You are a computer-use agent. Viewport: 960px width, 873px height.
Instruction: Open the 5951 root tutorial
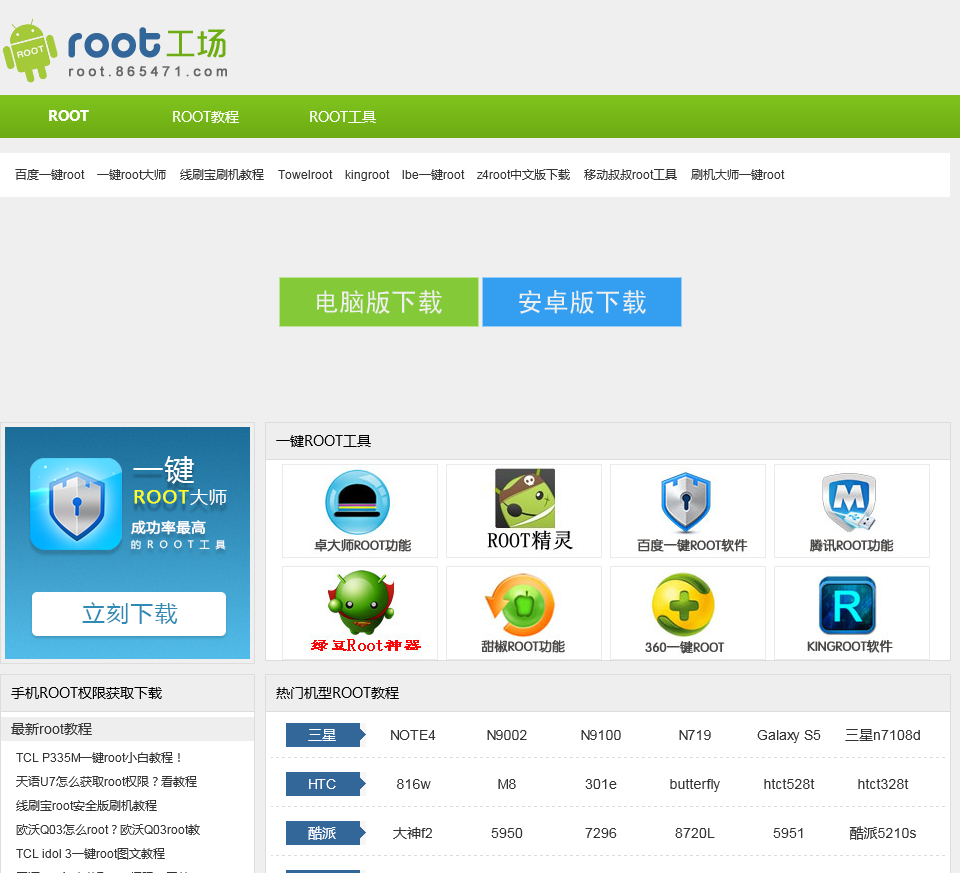tap(789, 833)
